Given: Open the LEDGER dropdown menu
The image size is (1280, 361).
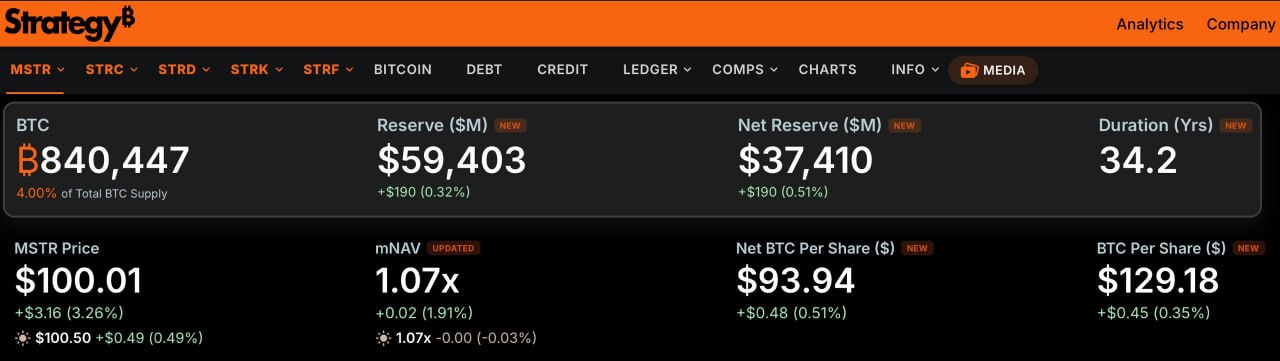Looking at the screenshot, I should tap(657, 70).
